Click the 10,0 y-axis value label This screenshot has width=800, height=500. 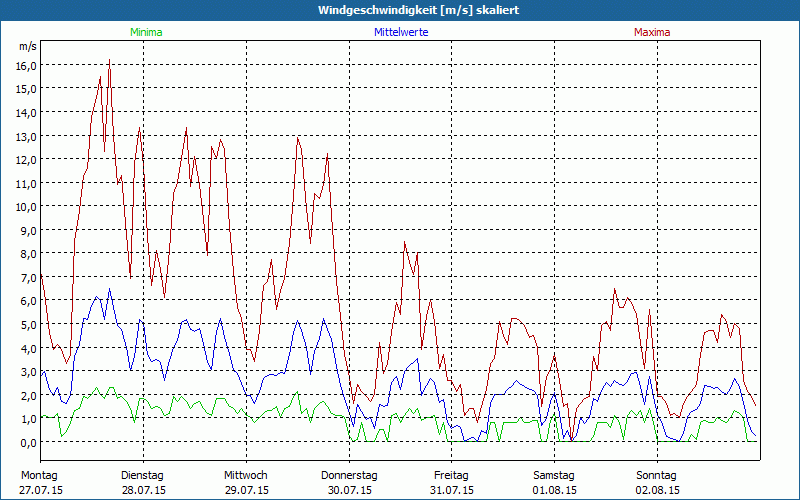27,207
